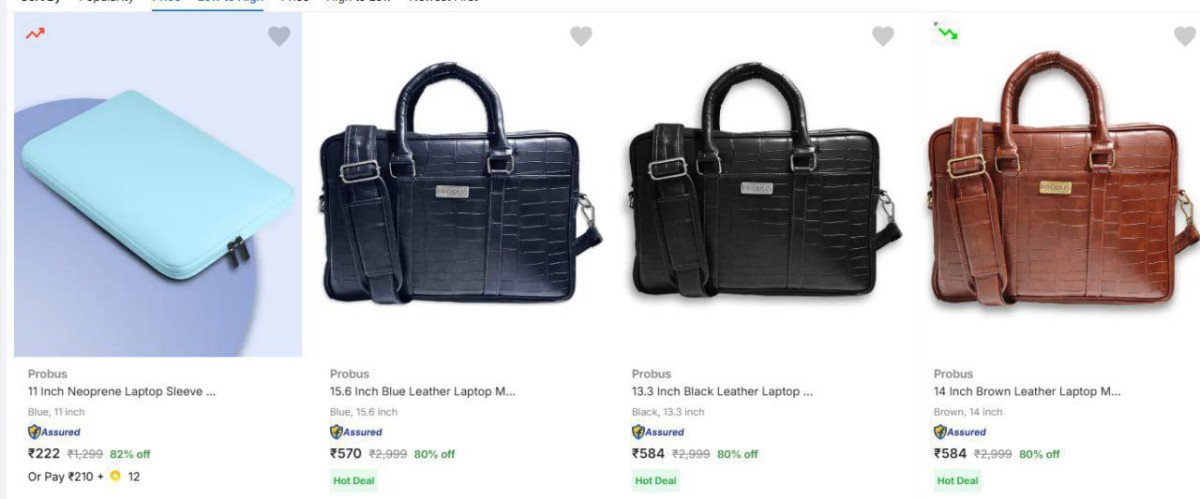Viewport: 1200px width, 499px height.
Task: Click the Assured badge under the 13.3 Inch bag
Action: [658, 432]
